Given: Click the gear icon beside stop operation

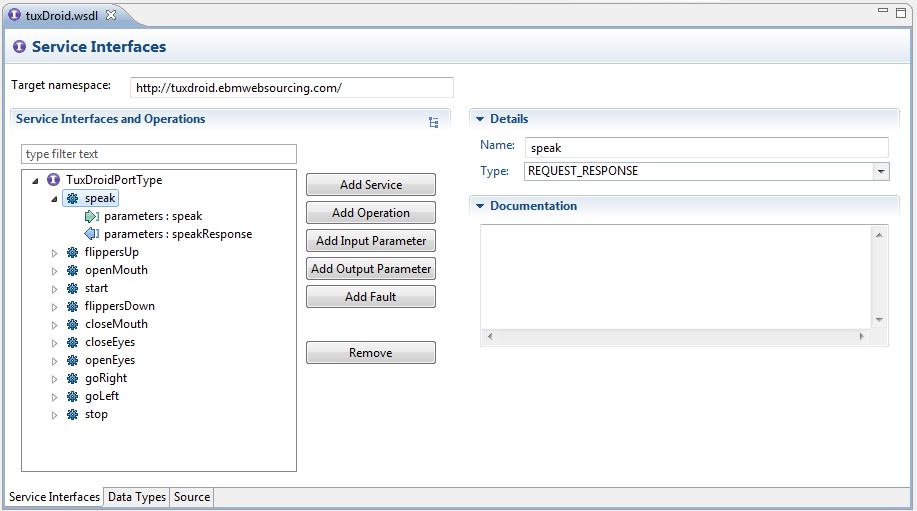Looking at the screenshot, I should (72, 414).
